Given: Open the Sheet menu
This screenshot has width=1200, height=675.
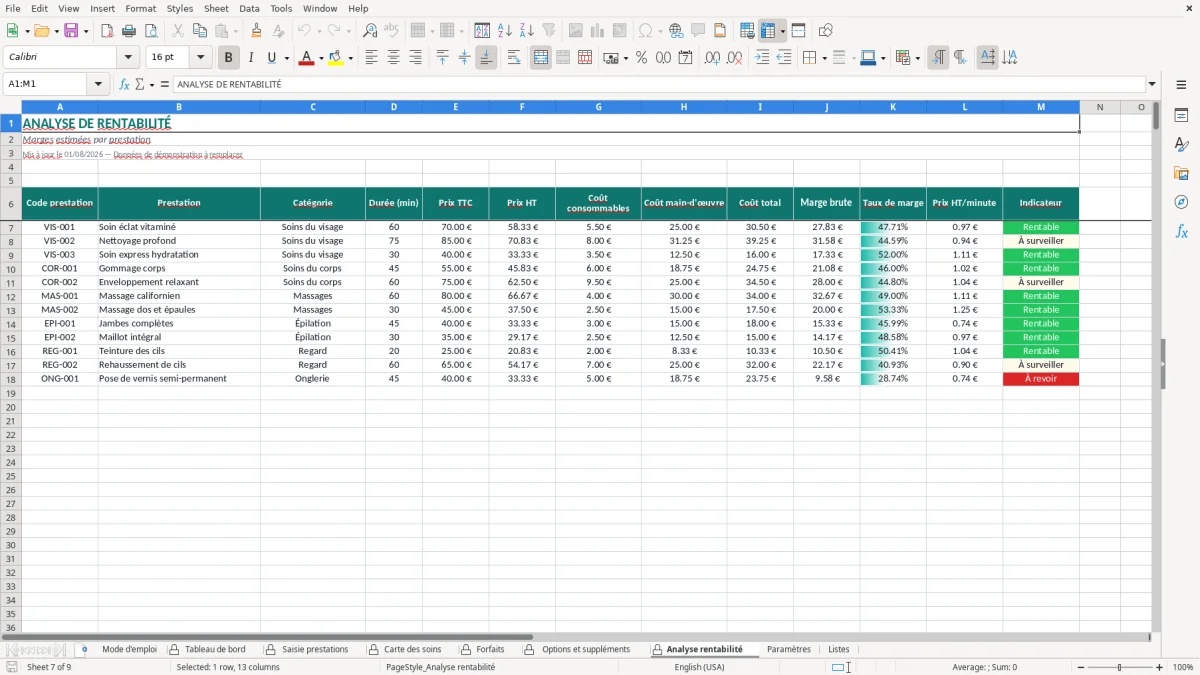Looking at the screenshot, I should point(216,8).
